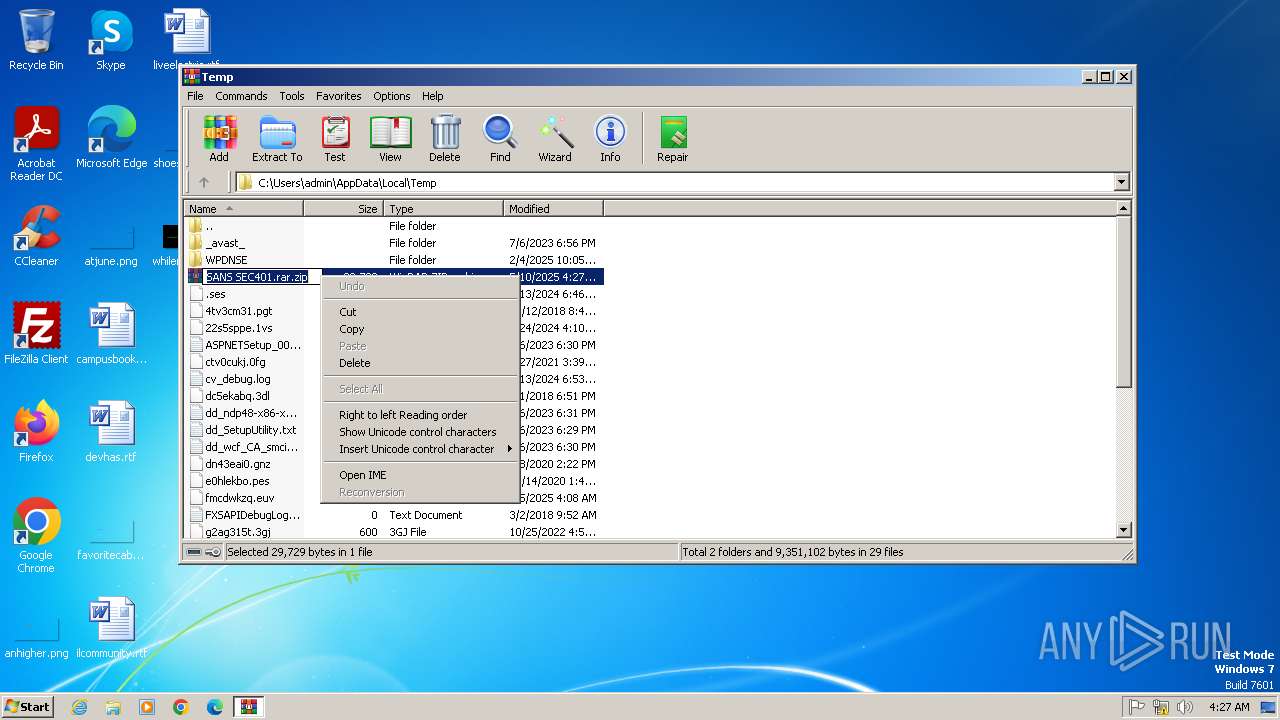Select the WPDNSE folder
This screenshot has height=720, width=1280.
(226, 260)
